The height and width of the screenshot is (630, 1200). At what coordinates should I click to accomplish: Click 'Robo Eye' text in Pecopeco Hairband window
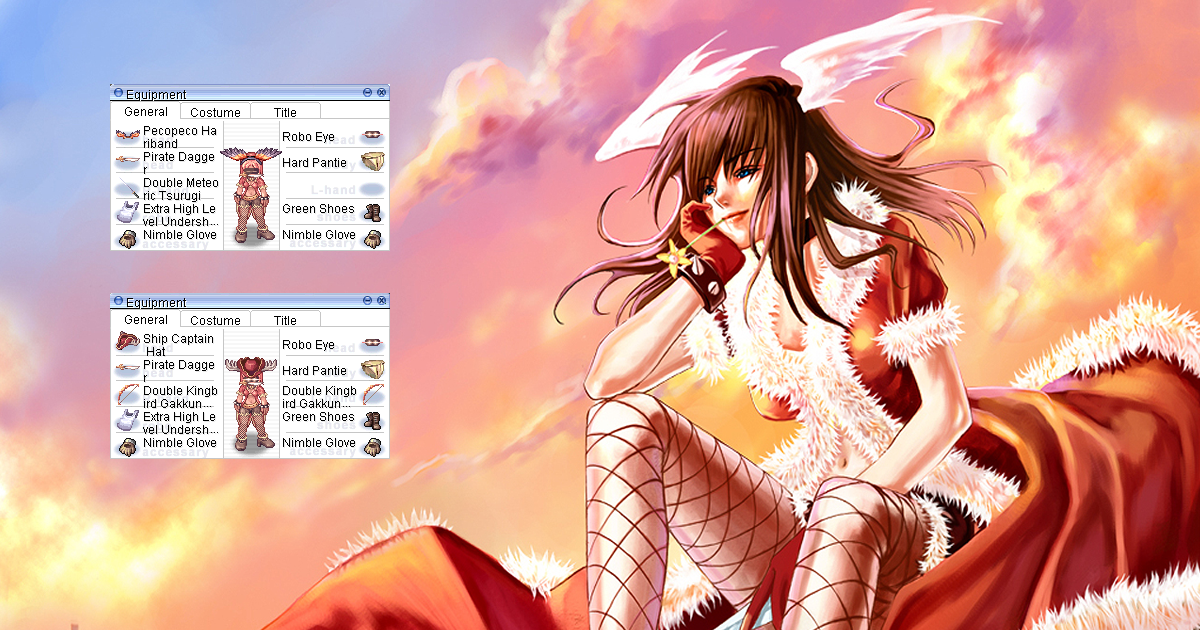click(x=309, y=136)
